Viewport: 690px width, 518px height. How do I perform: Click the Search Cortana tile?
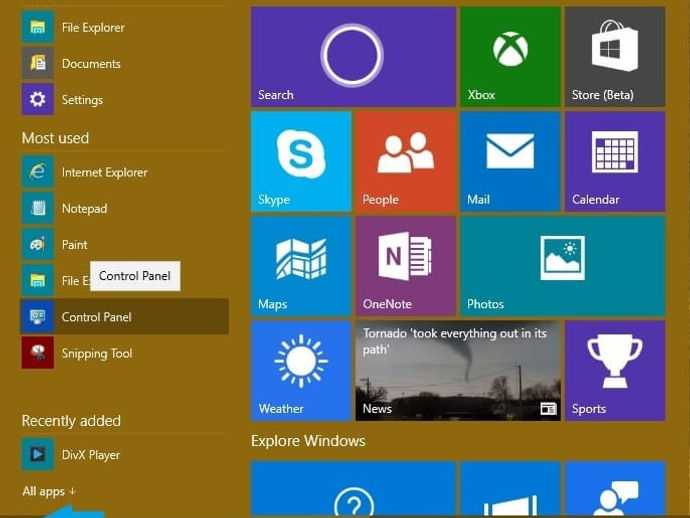tap(353, 57)
